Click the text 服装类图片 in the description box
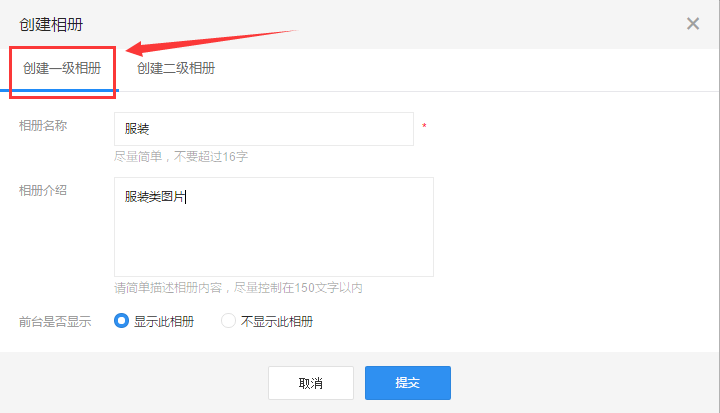 point(155,197)
